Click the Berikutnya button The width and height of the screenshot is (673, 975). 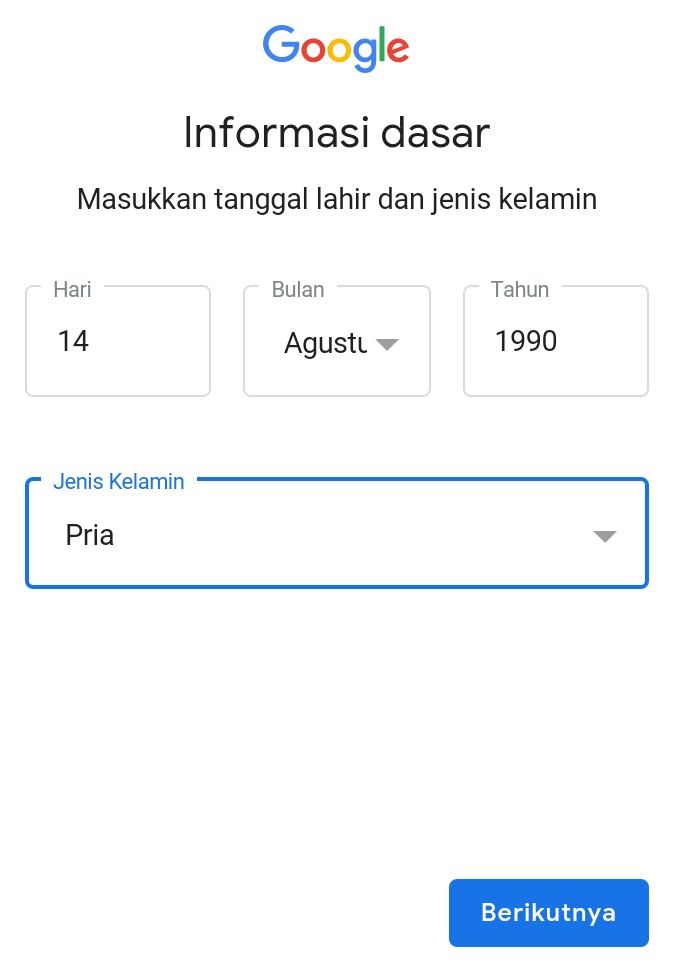548,912
